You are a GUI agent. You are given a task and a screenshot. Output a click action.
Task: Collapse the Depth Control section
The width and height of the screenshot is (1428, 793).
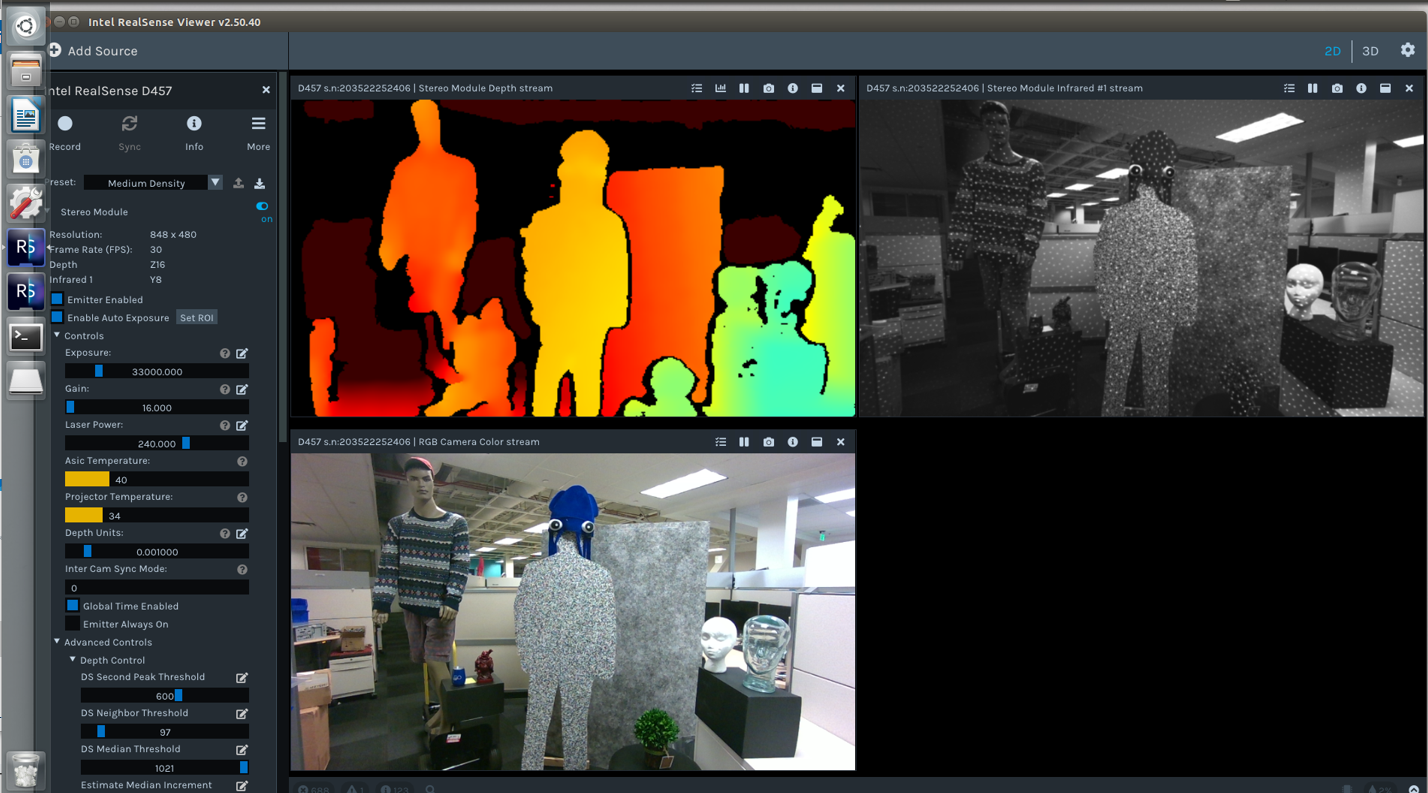(73, 660)
